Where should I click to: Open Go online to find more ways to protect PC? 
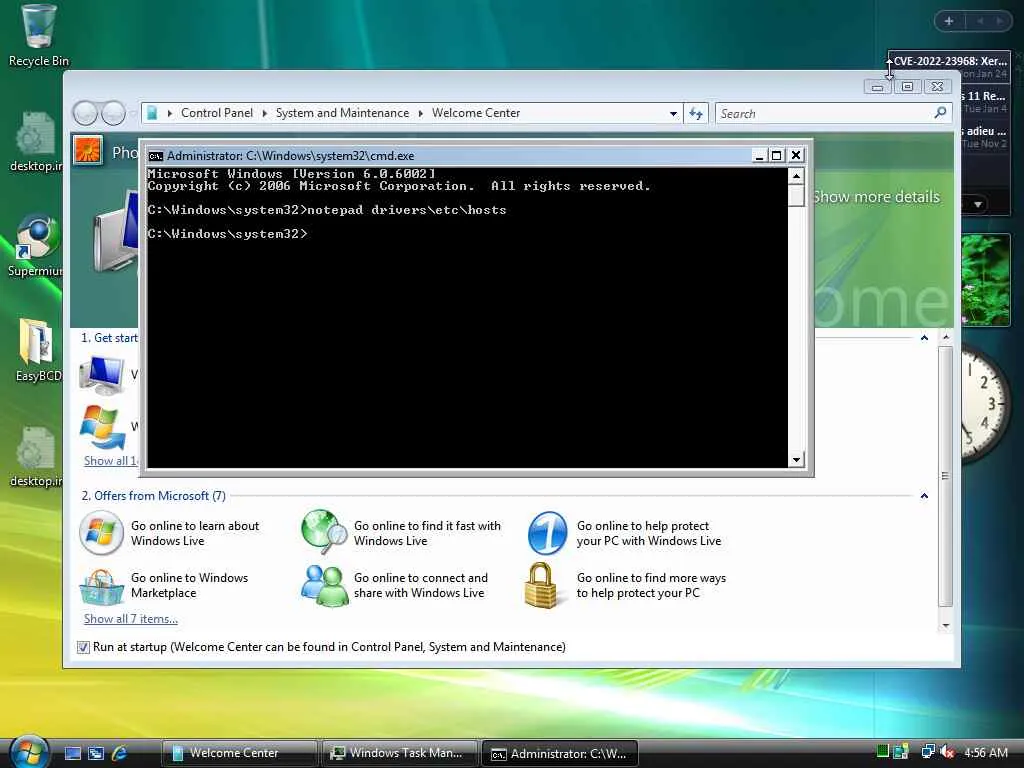(x=651, y=585)
